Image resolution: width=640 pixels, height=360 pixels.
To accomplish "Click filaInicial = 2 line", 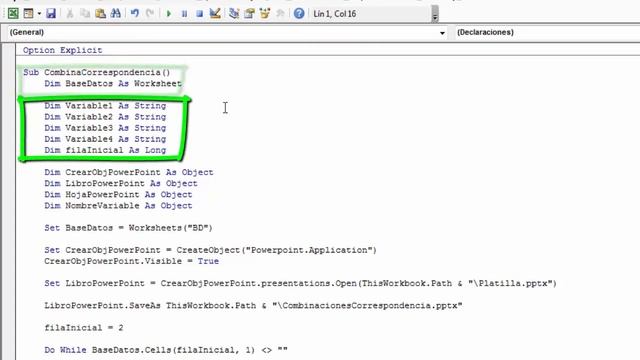I will 84,328.
